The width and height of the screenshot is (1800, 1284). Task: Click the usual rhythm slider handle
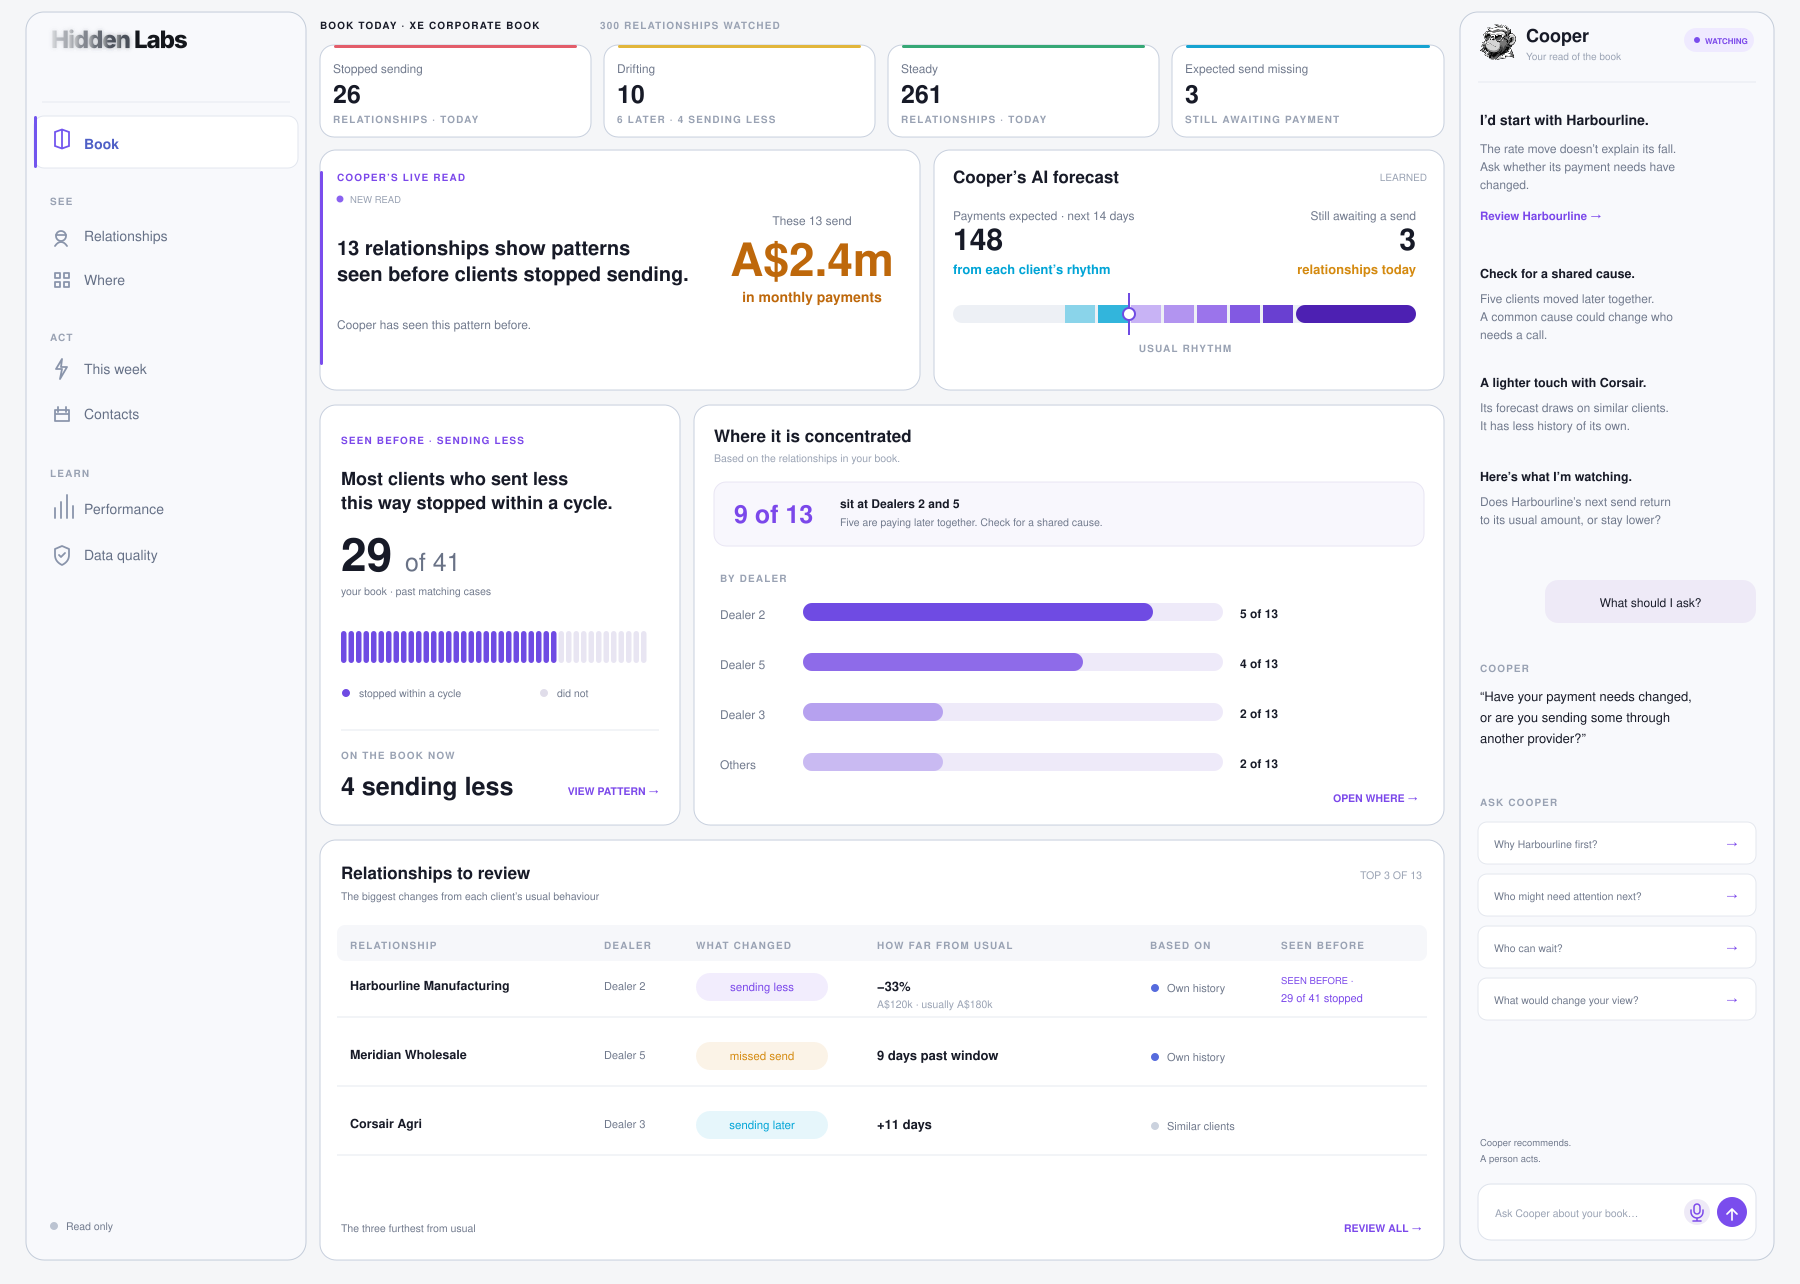1129,314
